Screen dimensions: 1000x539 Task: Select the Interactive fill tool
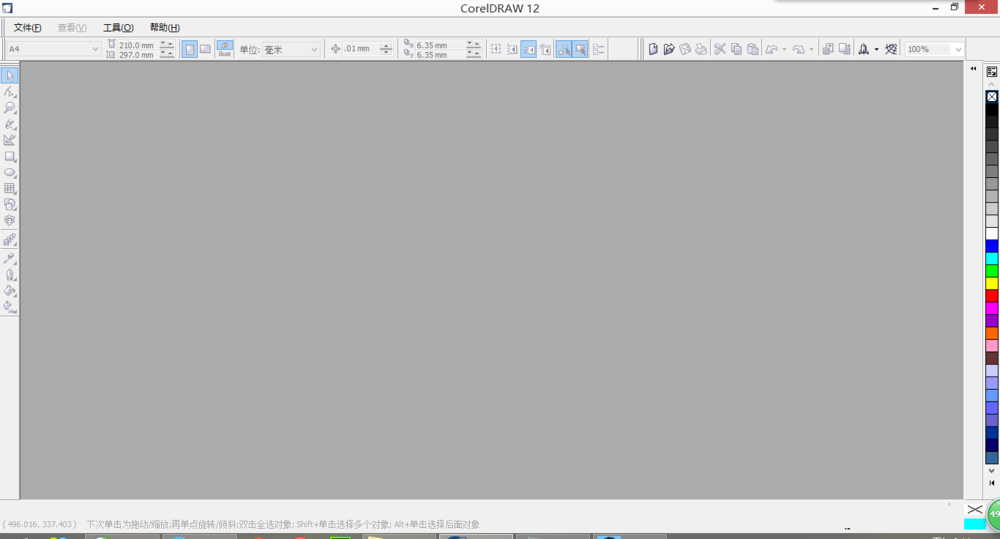pyautogui.click(x=10, y=307)
